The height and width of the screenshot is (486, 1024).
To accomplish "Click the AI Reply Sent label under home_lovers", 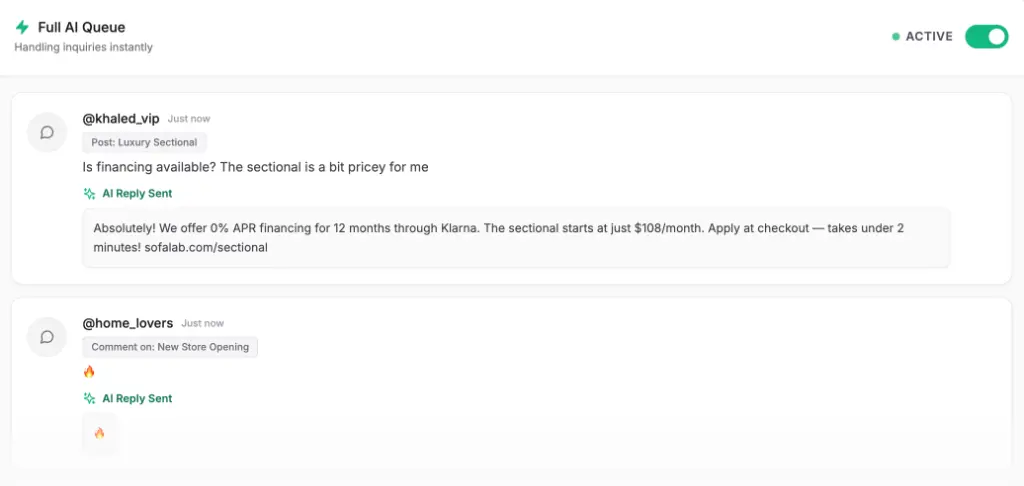I will 137,398.
